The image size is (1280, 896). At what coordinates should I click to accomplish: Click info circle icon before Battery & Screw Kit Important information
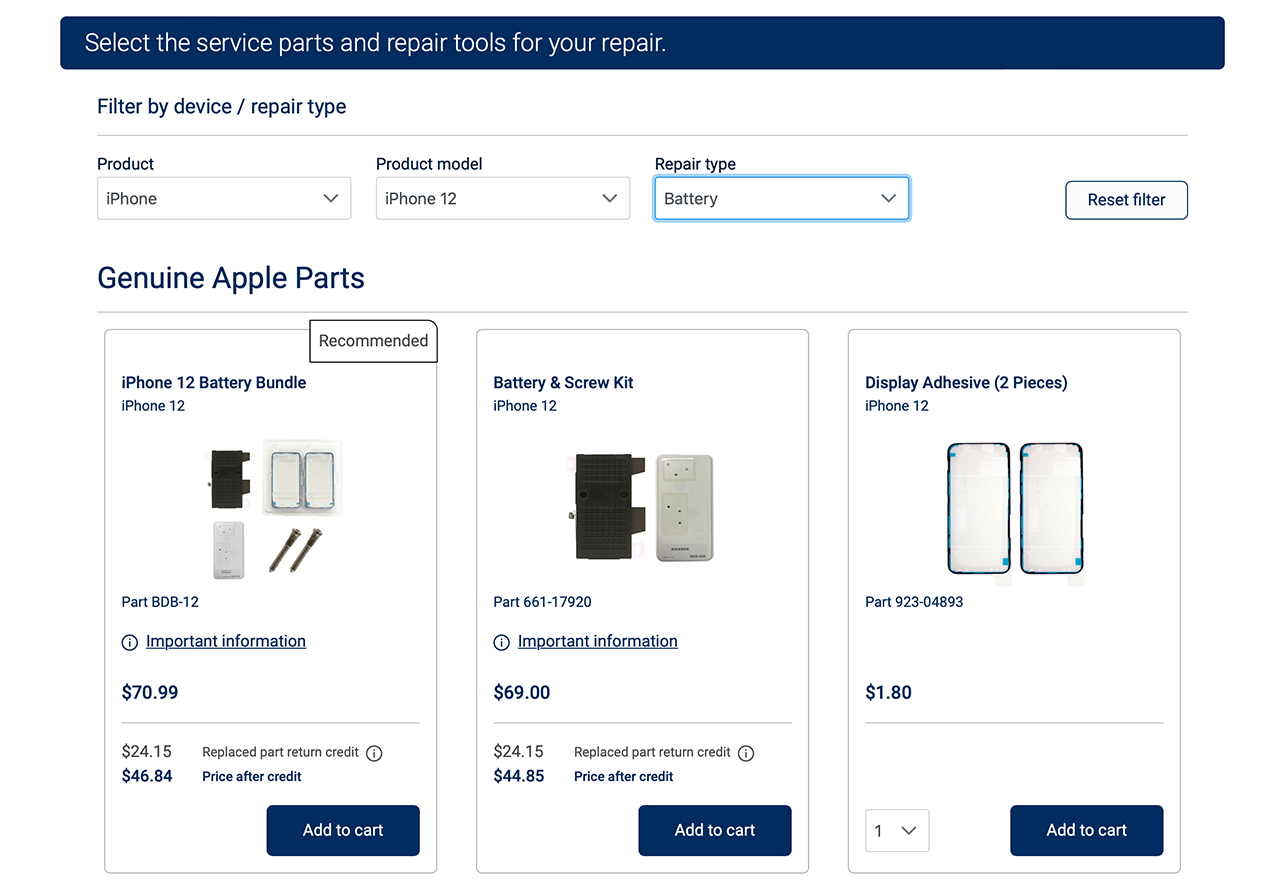pos(502,642)
